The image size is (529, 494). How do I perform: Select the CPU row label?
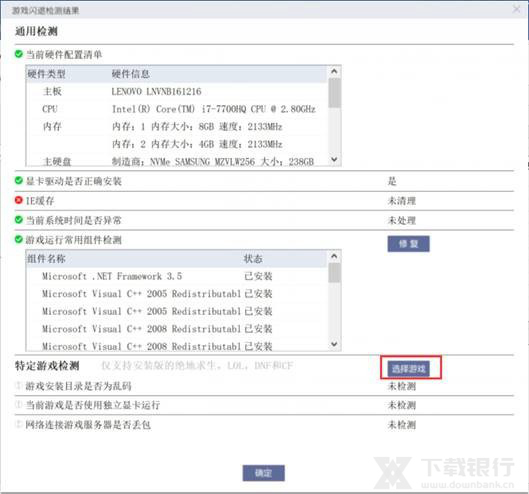[50, 109]
